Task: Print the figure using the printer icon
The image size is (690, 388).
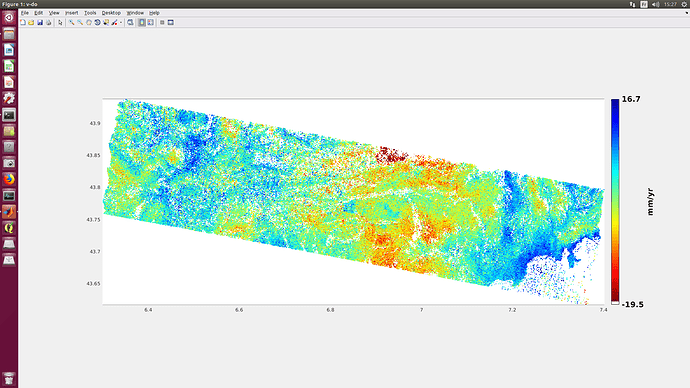Action: 49,22
